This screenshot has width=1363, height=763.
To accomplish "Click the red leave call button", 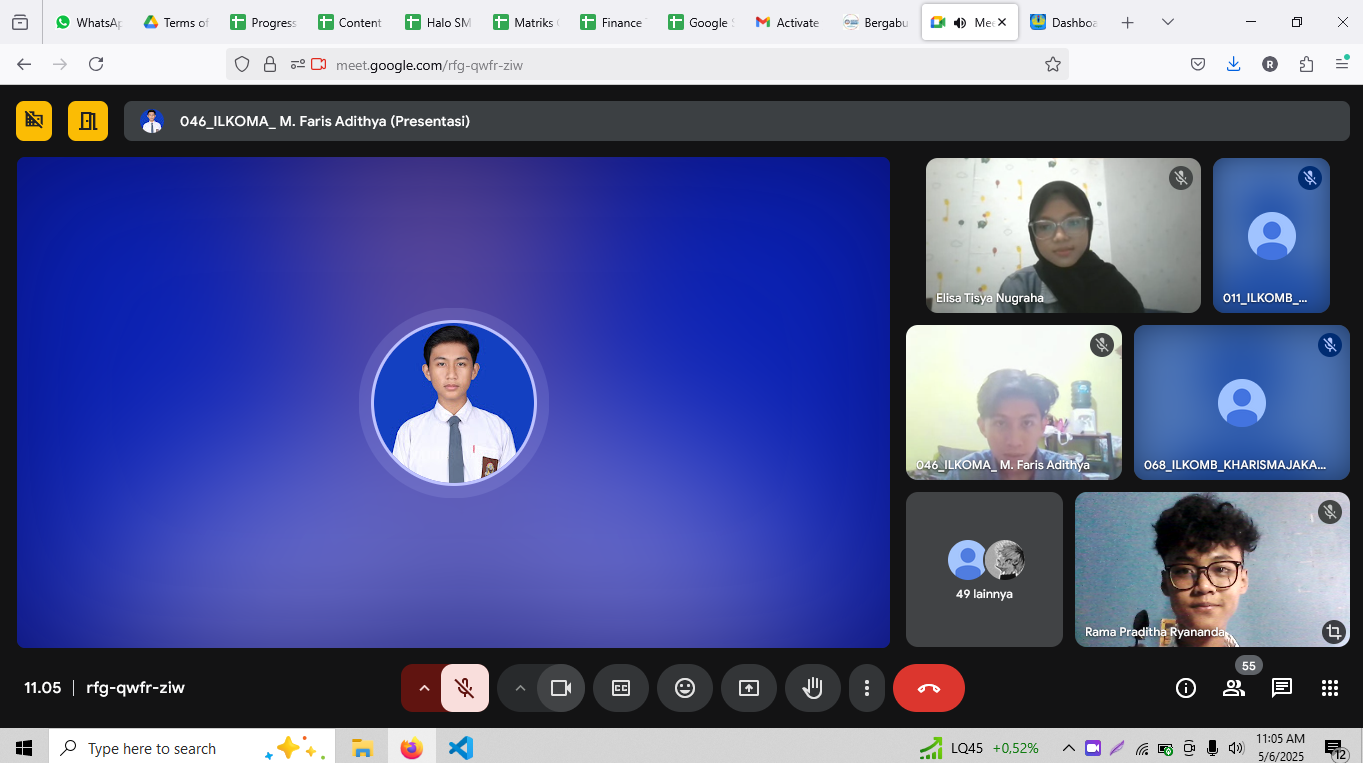I will coord(928,688).
